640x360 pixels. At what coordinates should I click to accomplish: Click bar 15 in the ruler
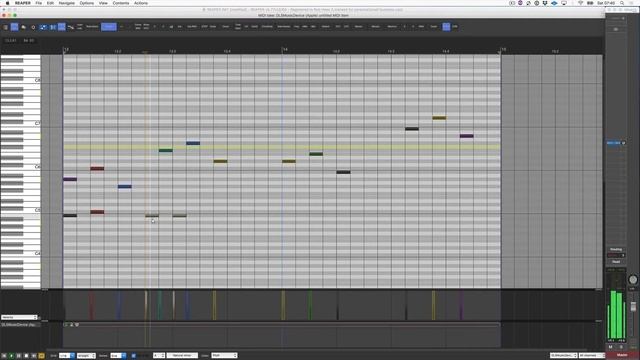pyautogui.click(x=503, y=49)
